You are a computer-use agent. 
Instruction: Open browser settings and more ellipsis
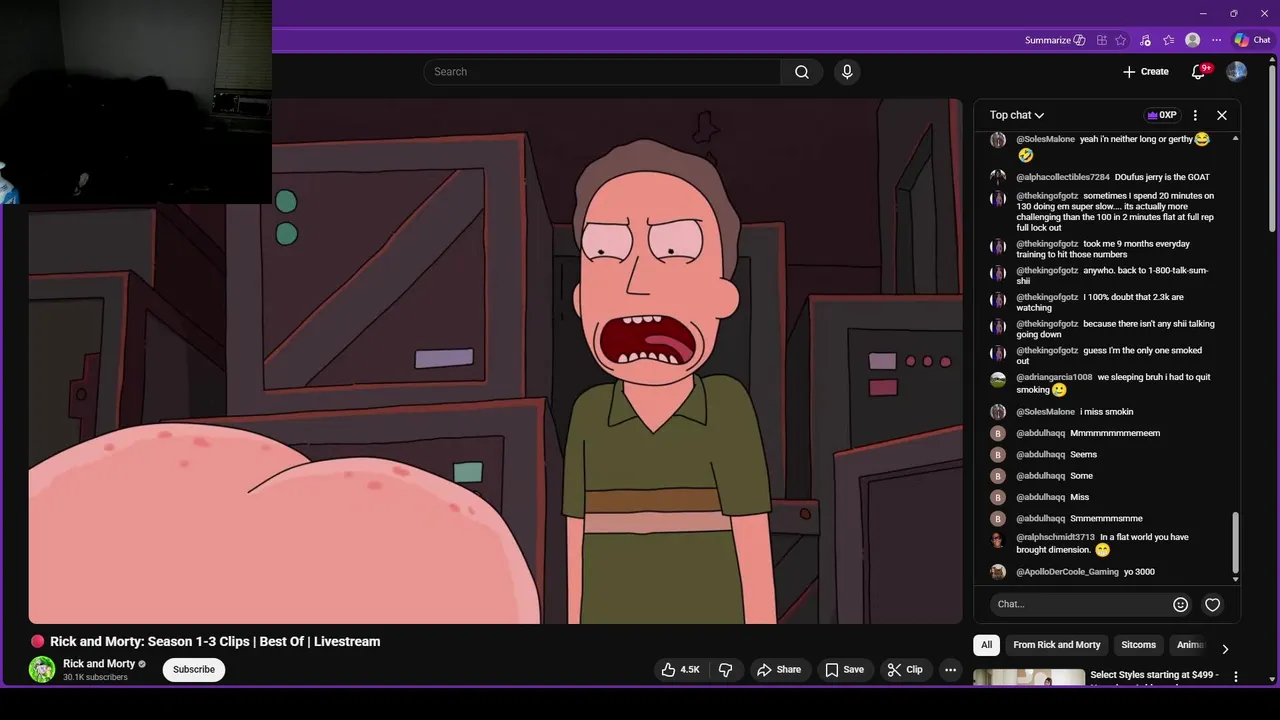click(x=1216, y=40)
